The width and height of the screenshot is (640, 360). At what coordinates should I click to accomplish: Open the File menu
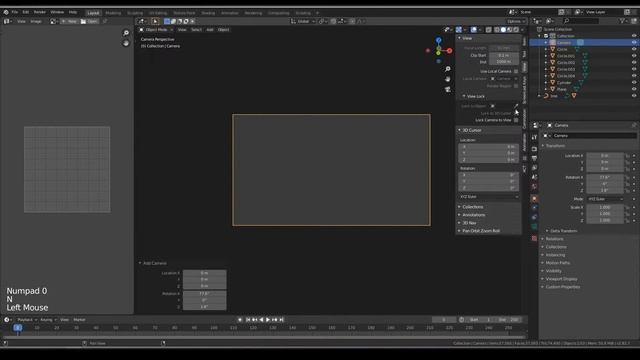point(15,12)
